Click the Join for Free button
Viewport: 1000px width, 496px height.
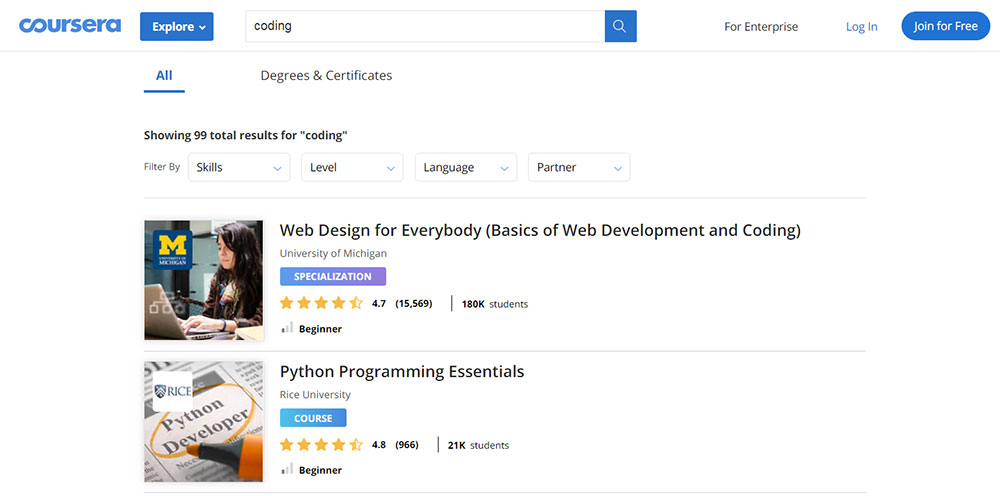click(x=945, y=26)
